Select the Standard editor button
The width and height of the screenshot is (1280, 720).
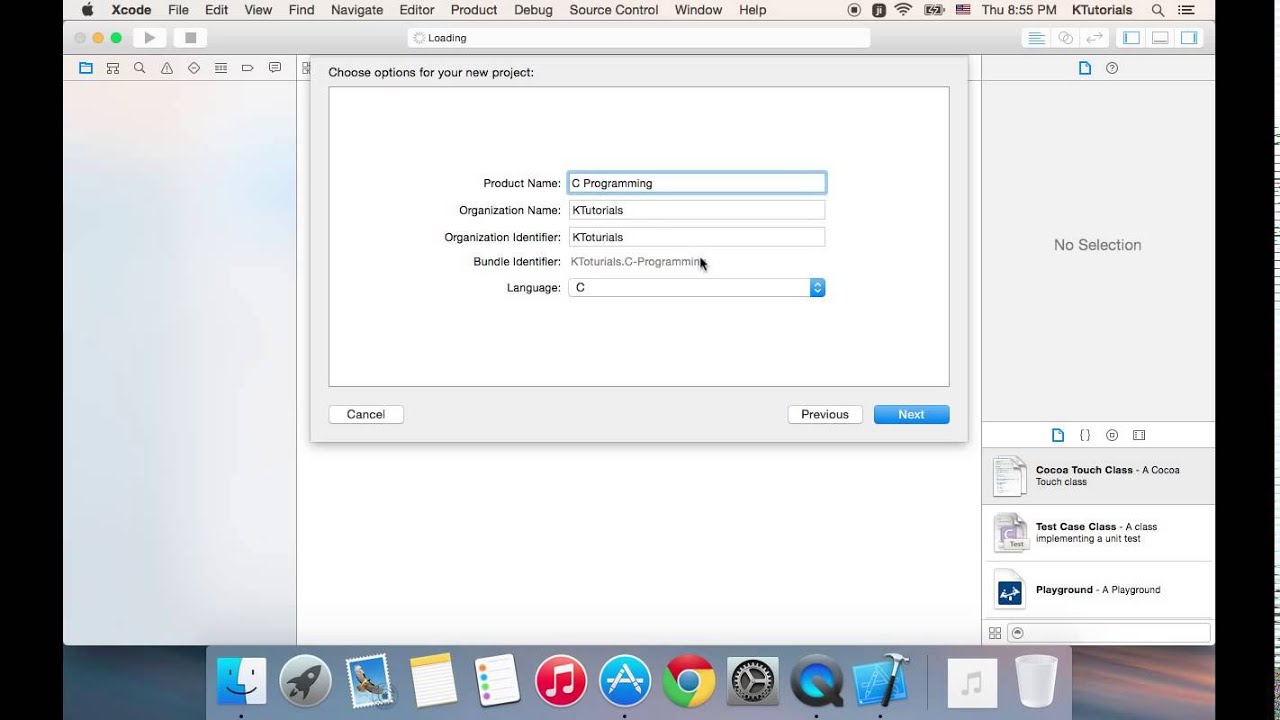(1037, 38)
